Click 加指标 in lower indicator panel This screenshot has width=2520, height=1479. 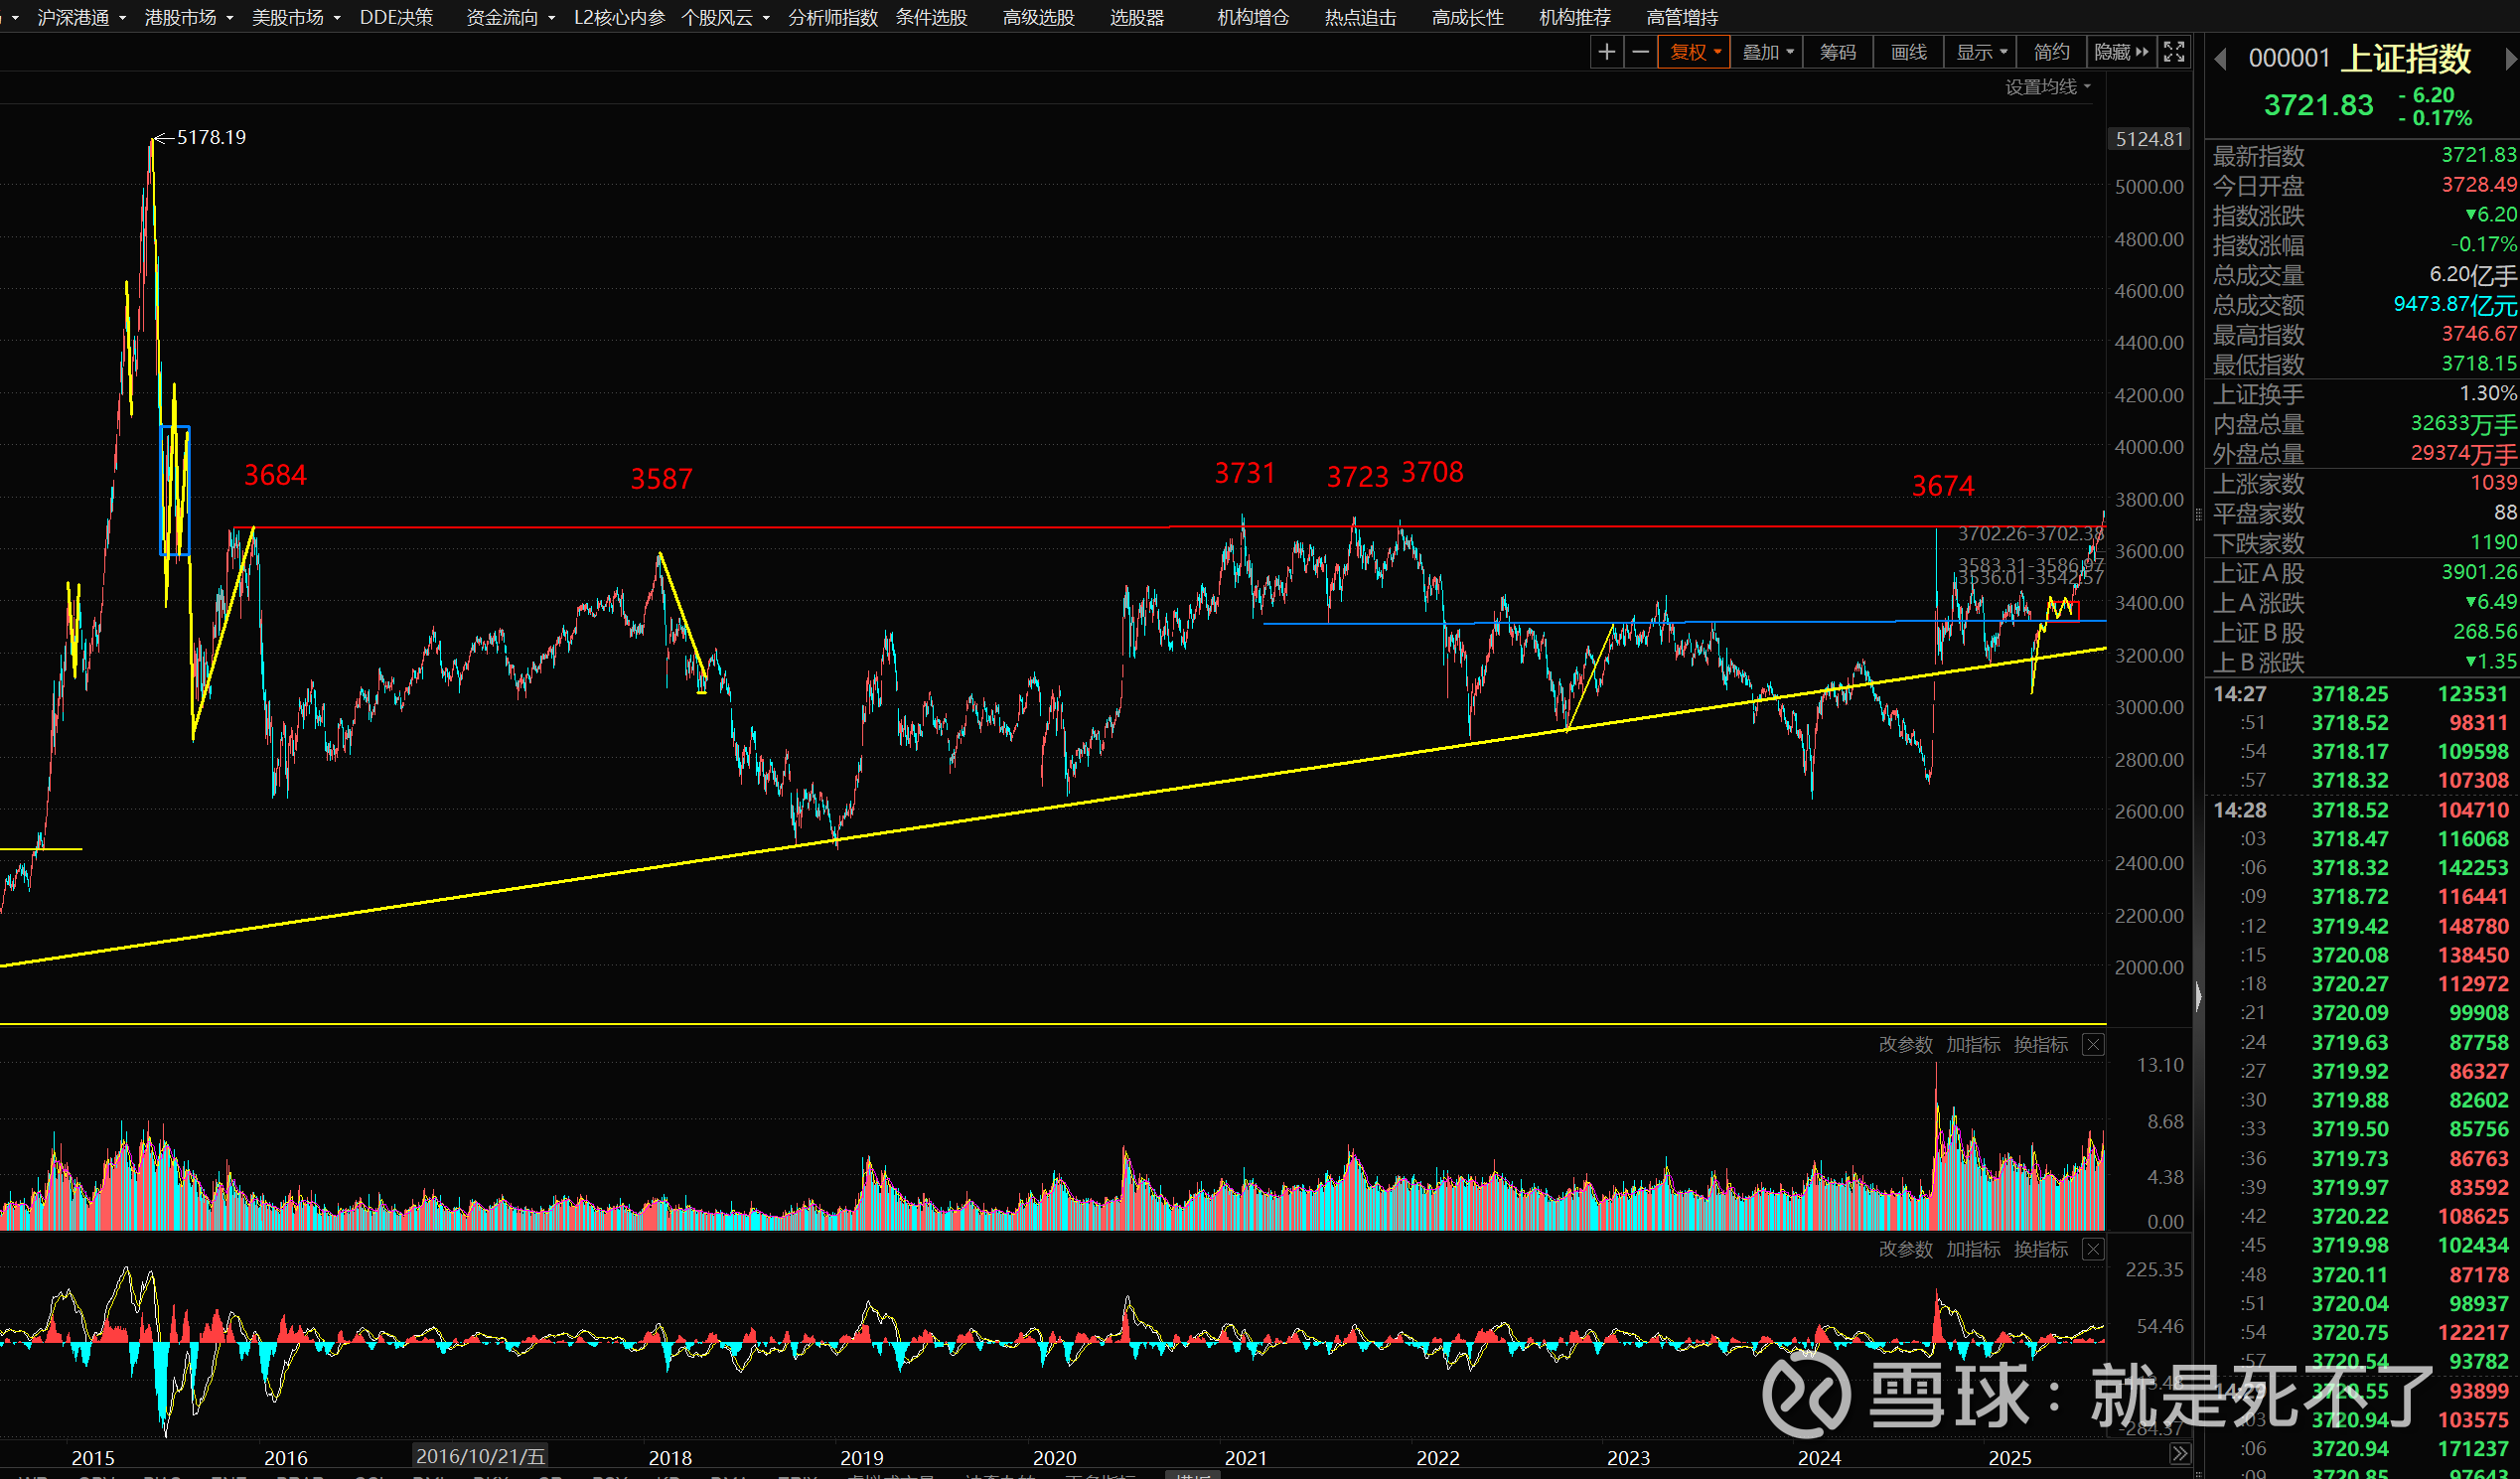(x=1973, y=1249)
